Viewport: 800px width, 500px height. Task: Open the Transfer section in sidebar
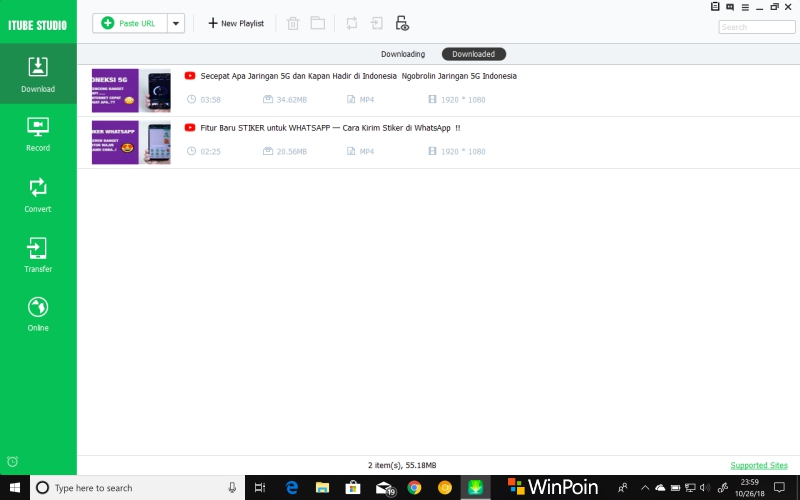pos(38,255)
